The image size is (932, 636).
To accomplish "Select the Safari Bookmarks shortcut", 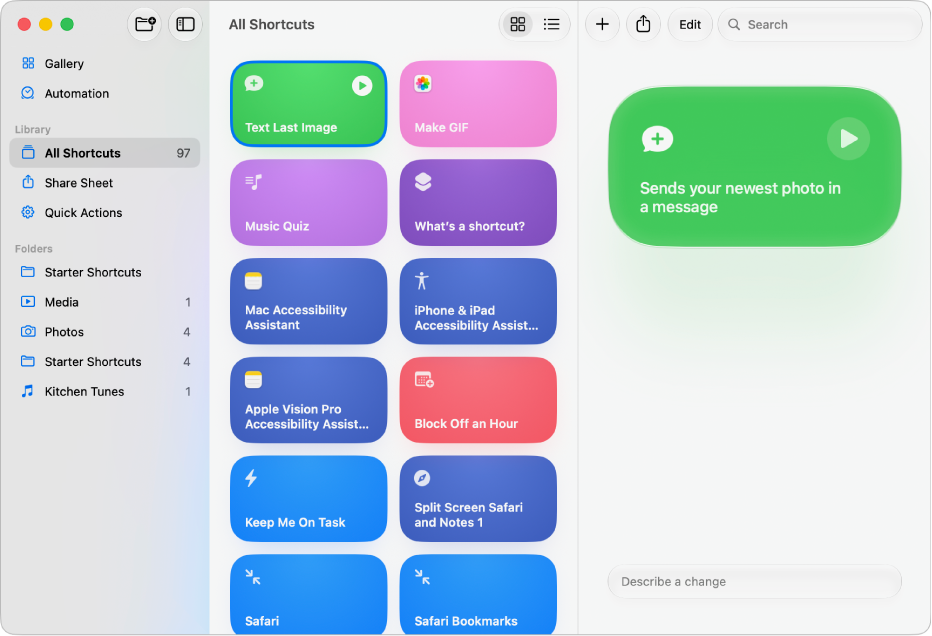I will [478, 595].
